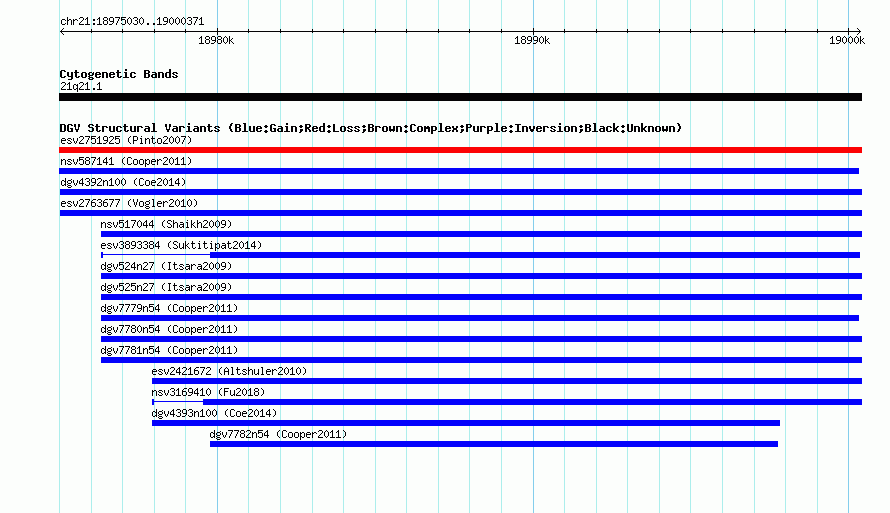Click the blue bar under dgv7782n54
890x513 pixels.
[494, 444]
